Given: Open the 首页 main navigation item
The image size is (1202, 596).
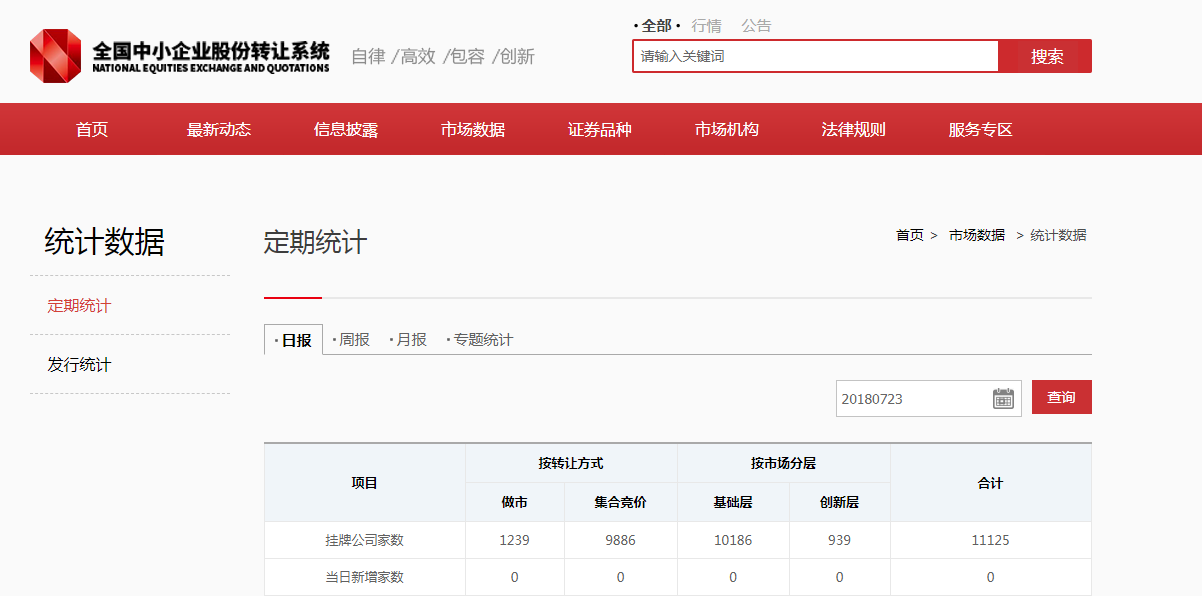Looking at the screenshot, I should pyautogui.click(x=92, y=130).
